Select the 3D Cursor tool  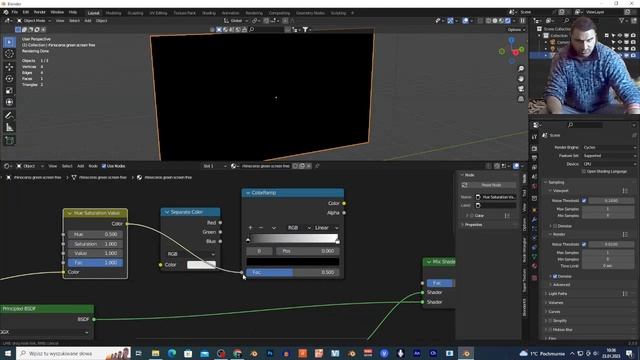[9, 54]
